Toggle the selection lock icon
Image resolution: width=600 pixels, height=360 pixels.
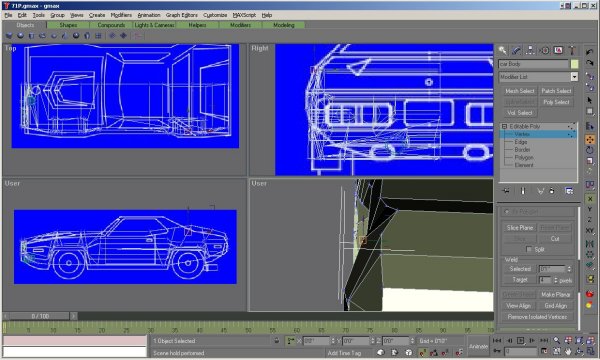tap(277, 340)
